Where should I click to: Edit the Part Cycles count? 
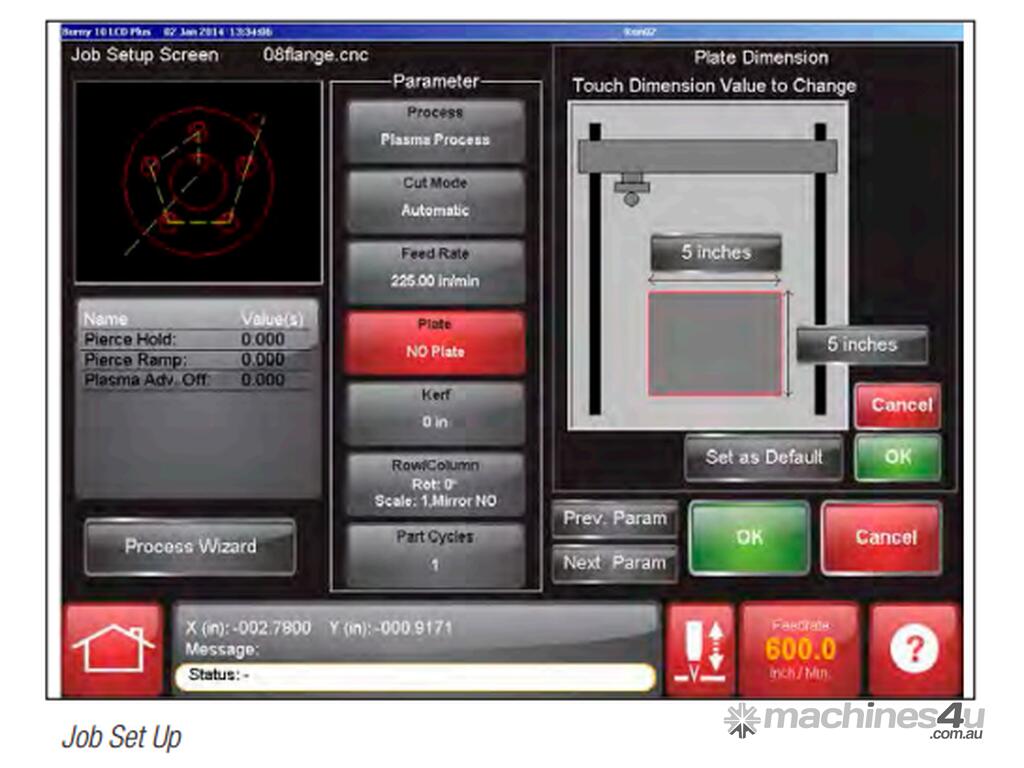(435, 552)
